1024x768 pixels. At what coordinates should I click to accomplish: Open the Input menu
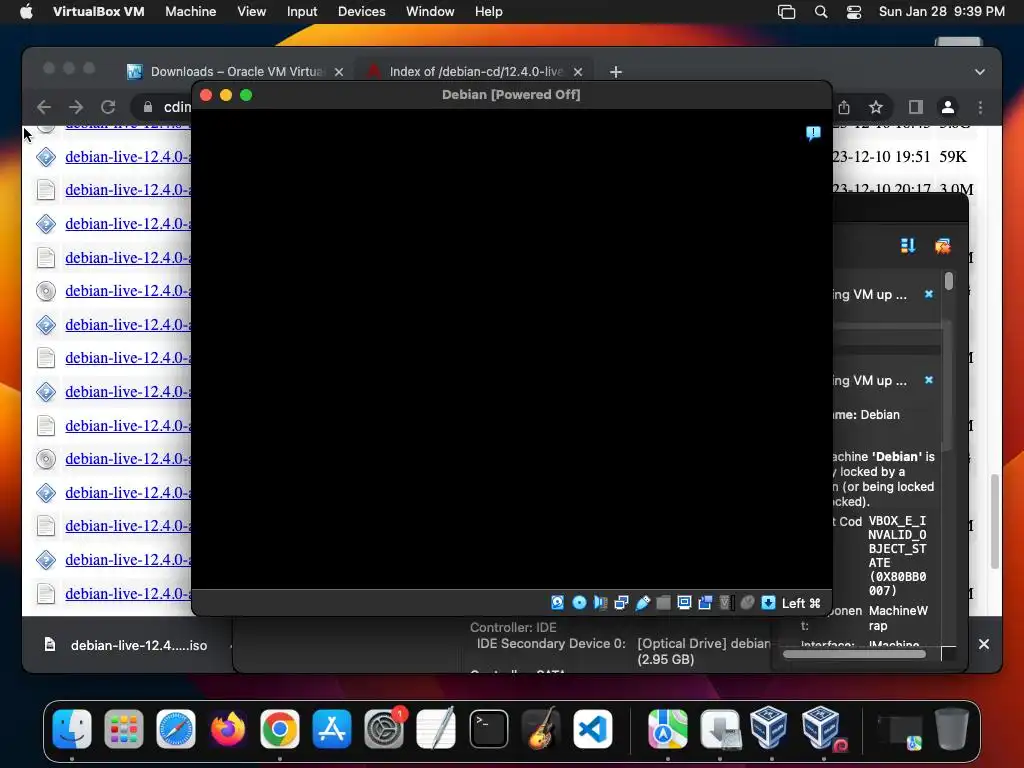(302, 12)
